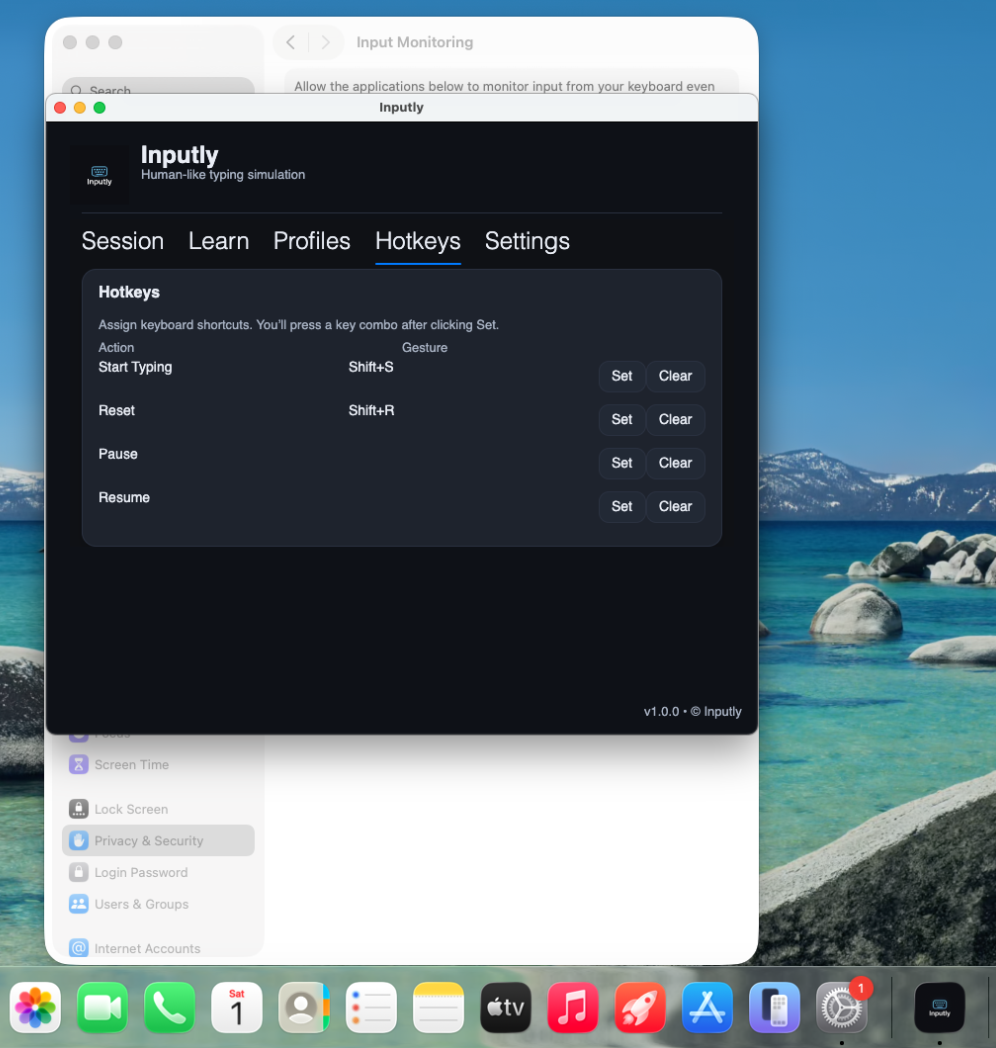Clear the Resume hotkey

click(x=675, y=507)
